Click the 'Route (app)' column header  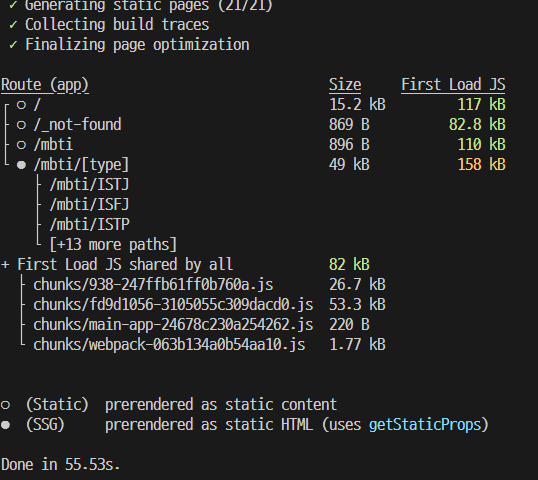pos(45,85)
